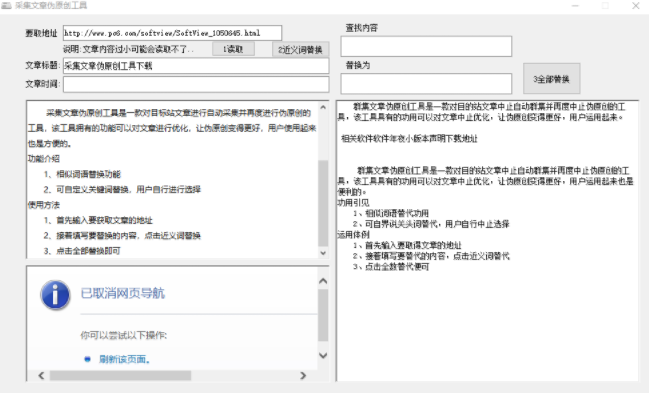Click the 1读取 button

[x=233, y=49]
